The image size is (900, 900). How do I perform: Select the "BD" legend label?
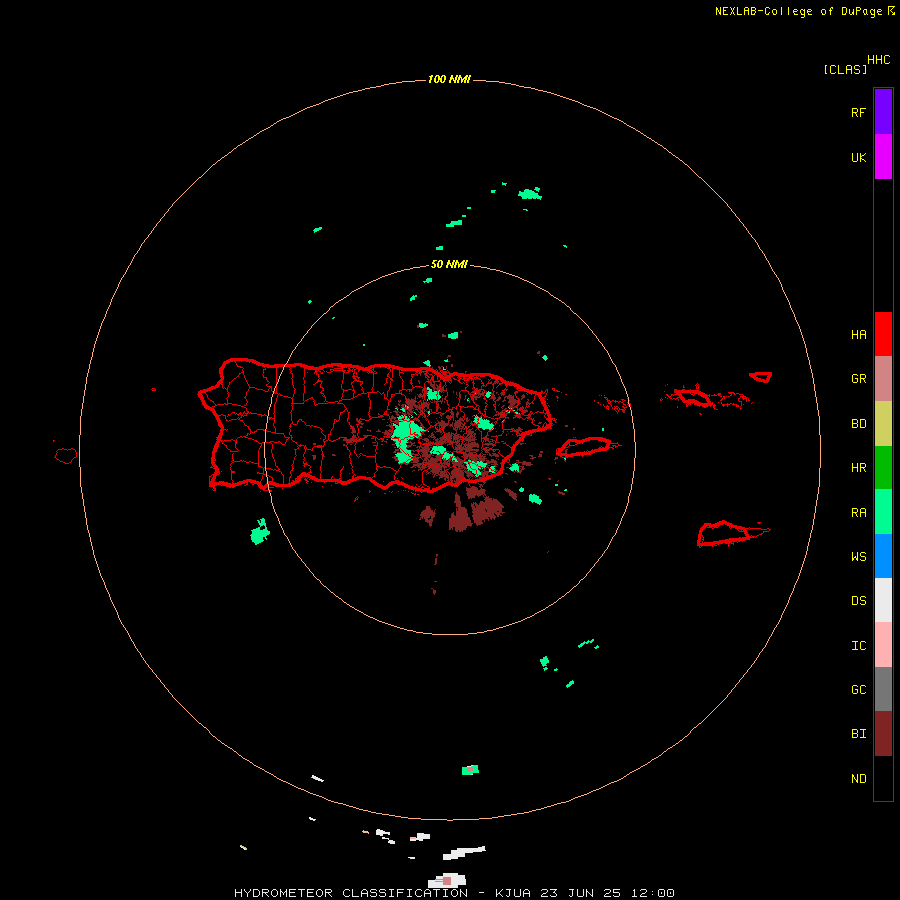pos(858,424)
